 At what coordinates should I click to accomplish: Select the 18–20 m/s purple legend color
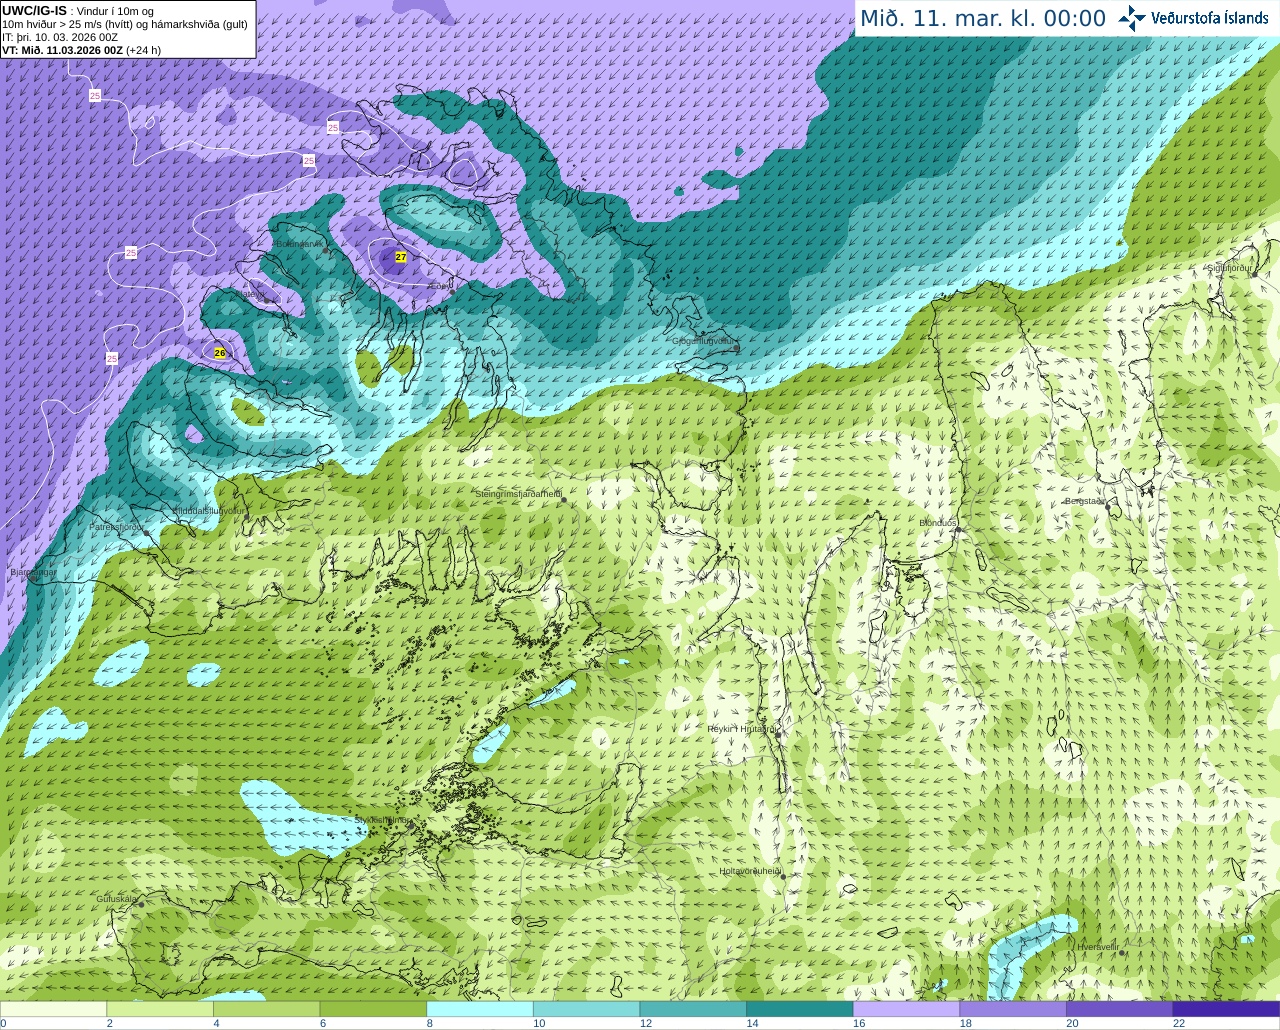1013,1009
